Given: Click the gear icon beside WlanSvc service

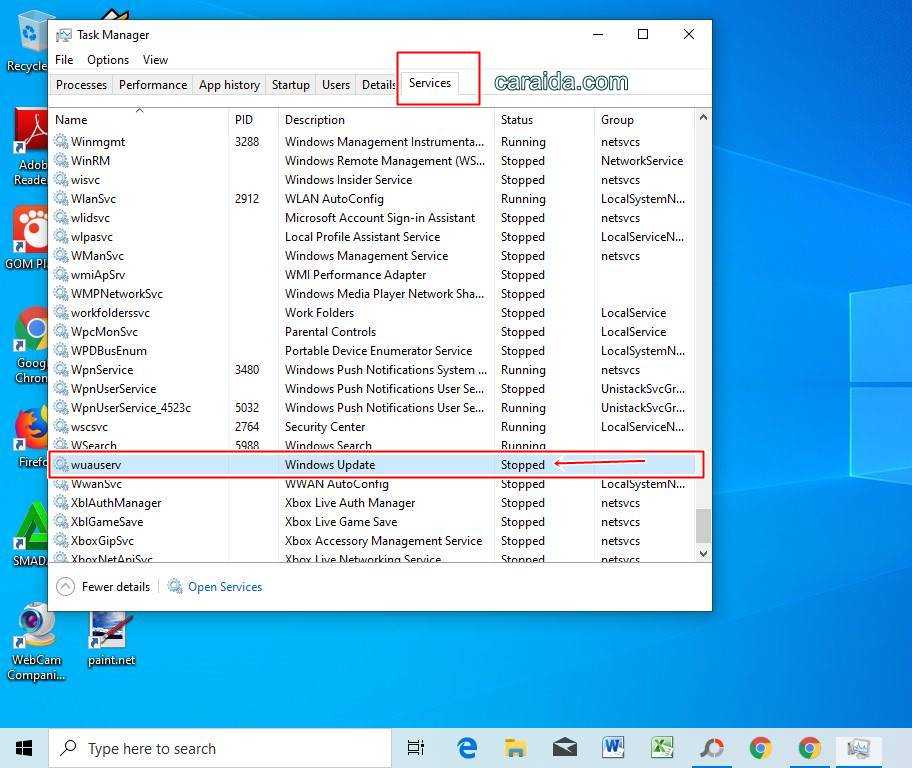Looking at the screenshot, I should click(61, 198).
